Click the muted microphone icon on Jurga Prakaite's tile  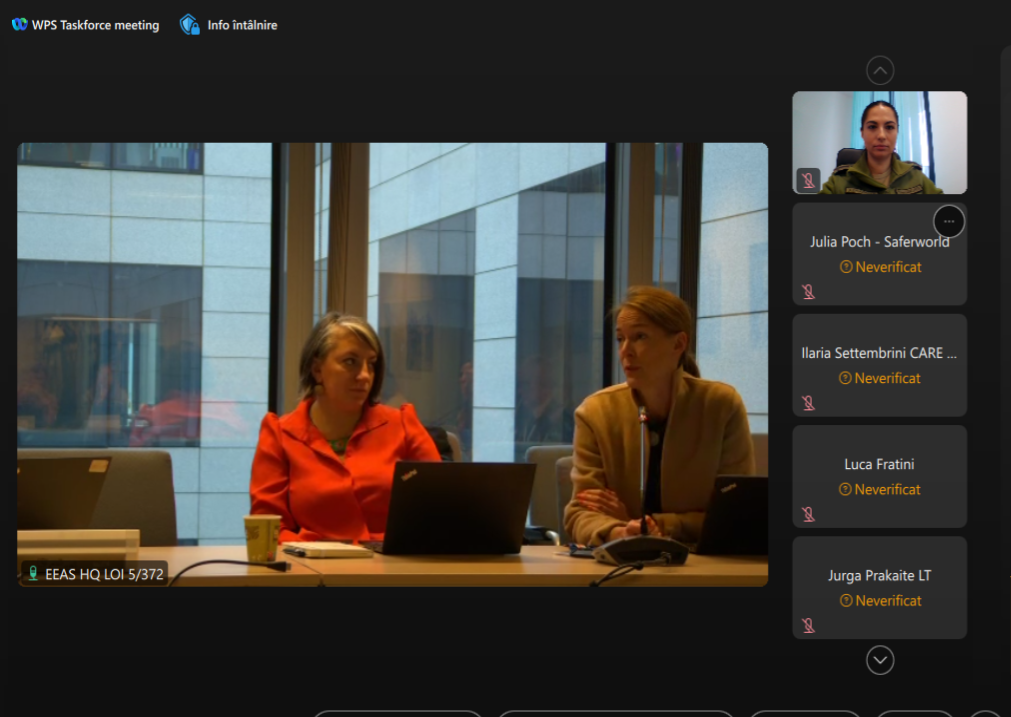[x=808, y=625]
